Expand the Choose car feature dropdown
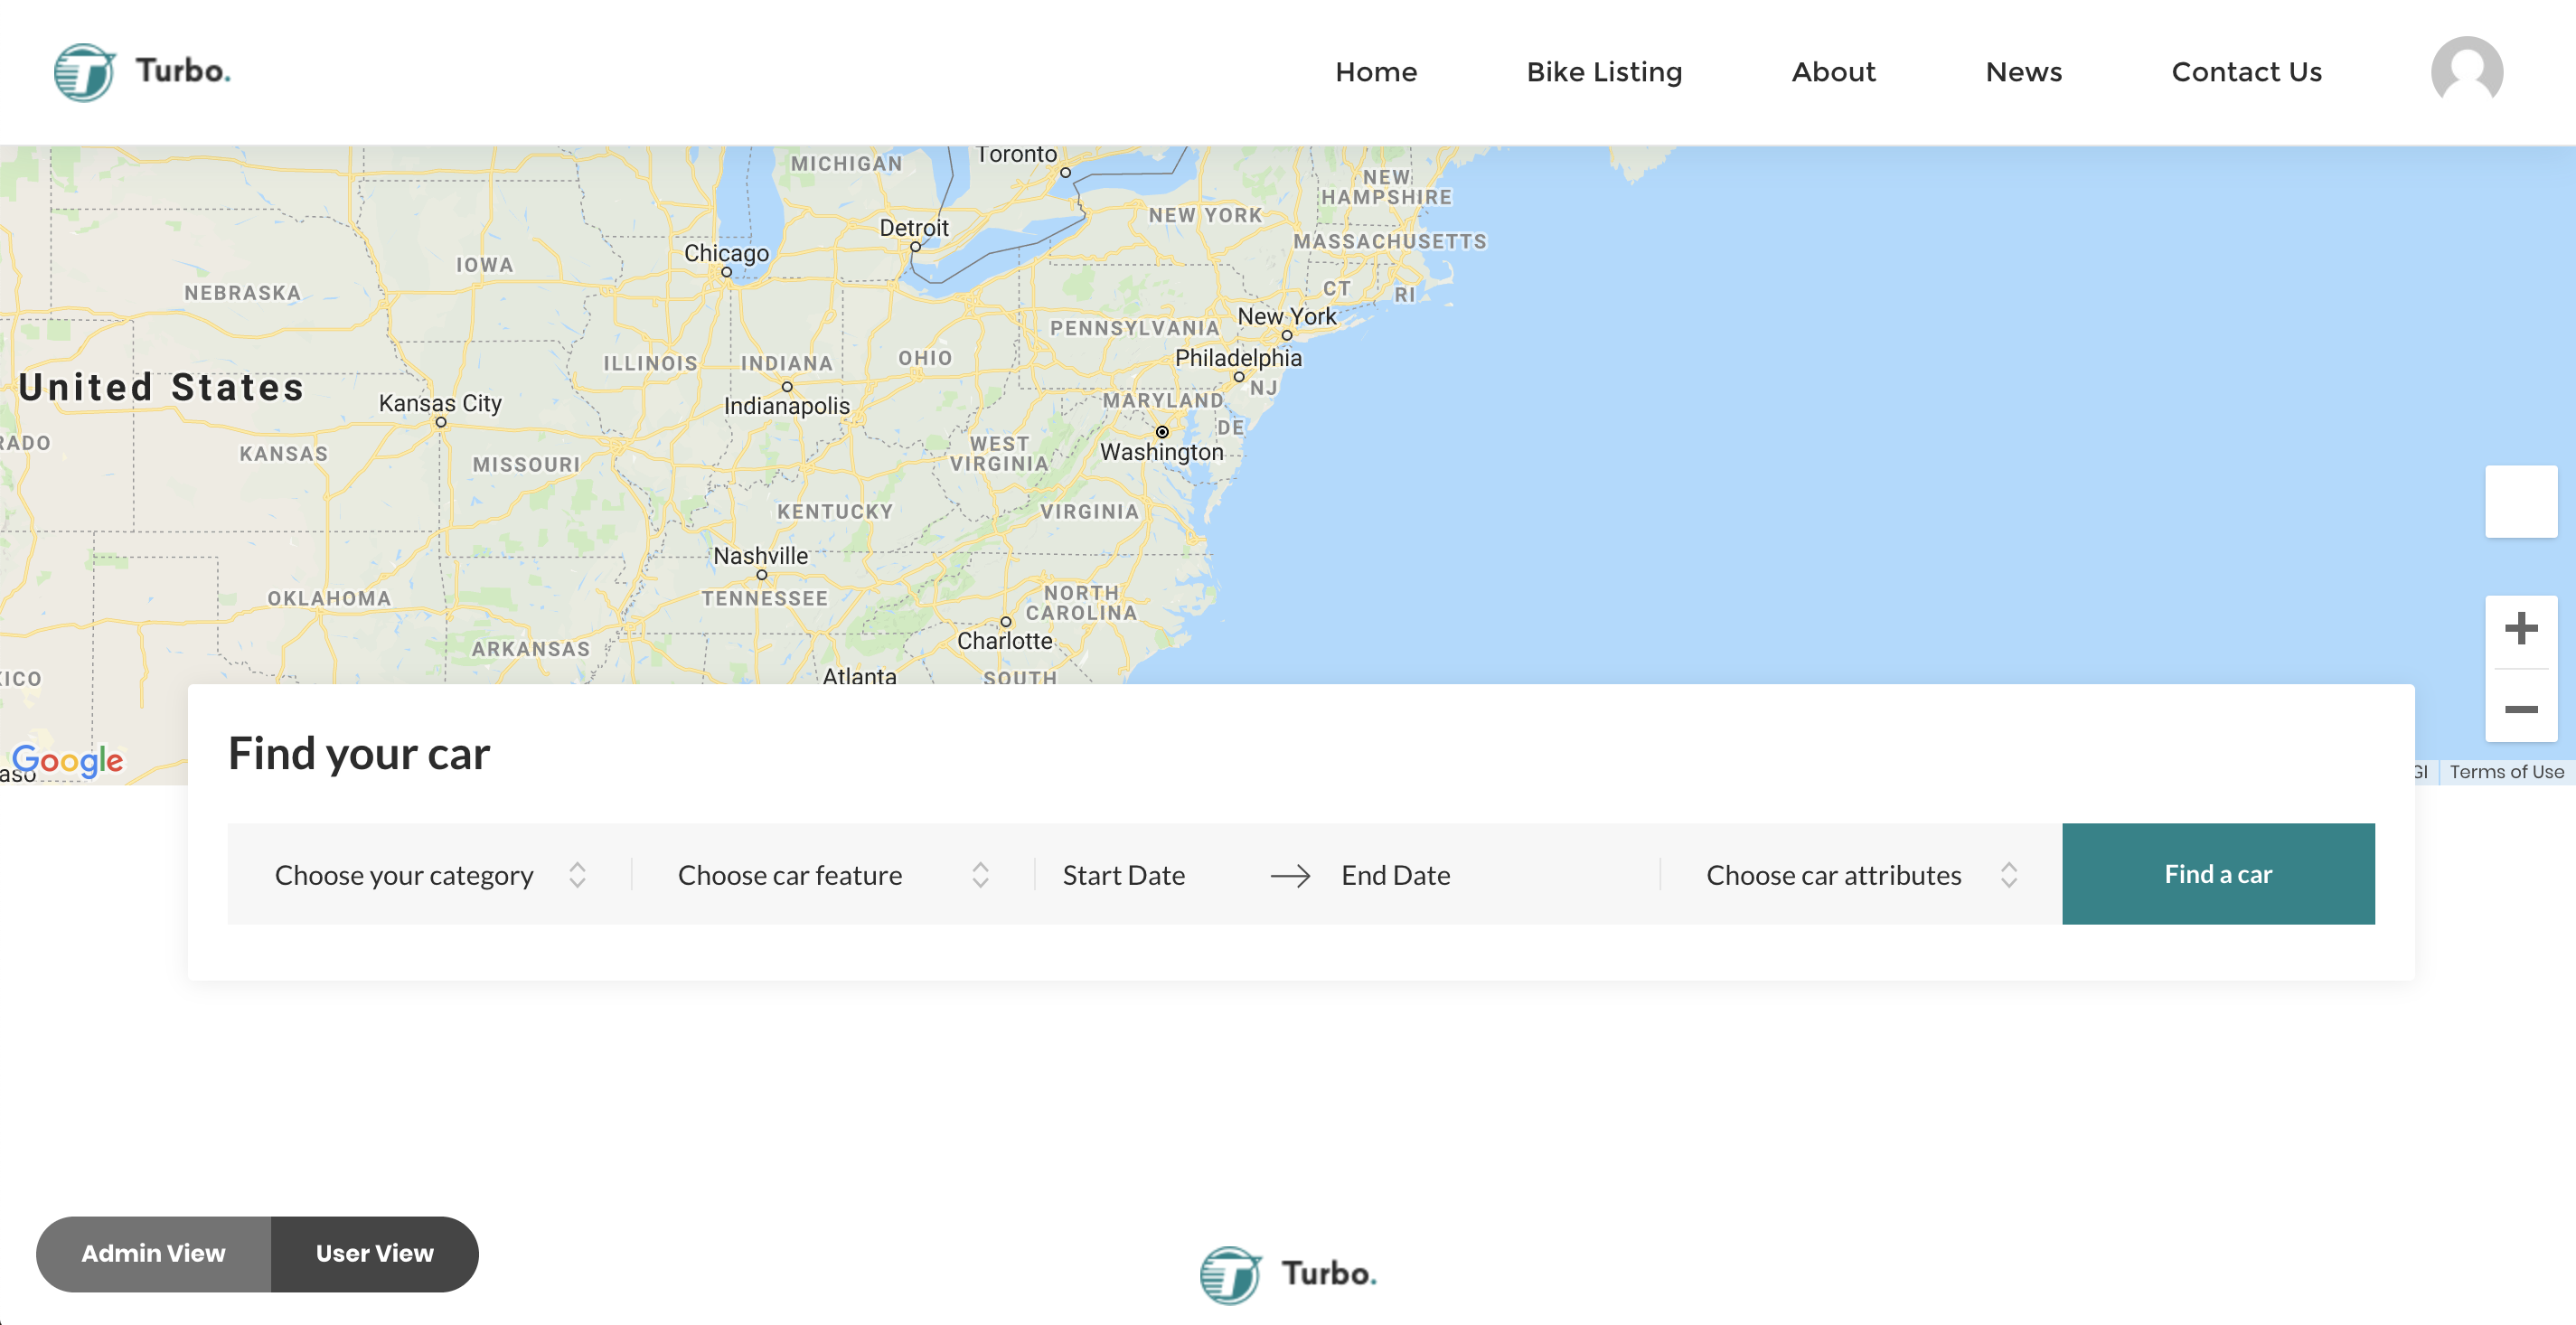 coord(832,875)
